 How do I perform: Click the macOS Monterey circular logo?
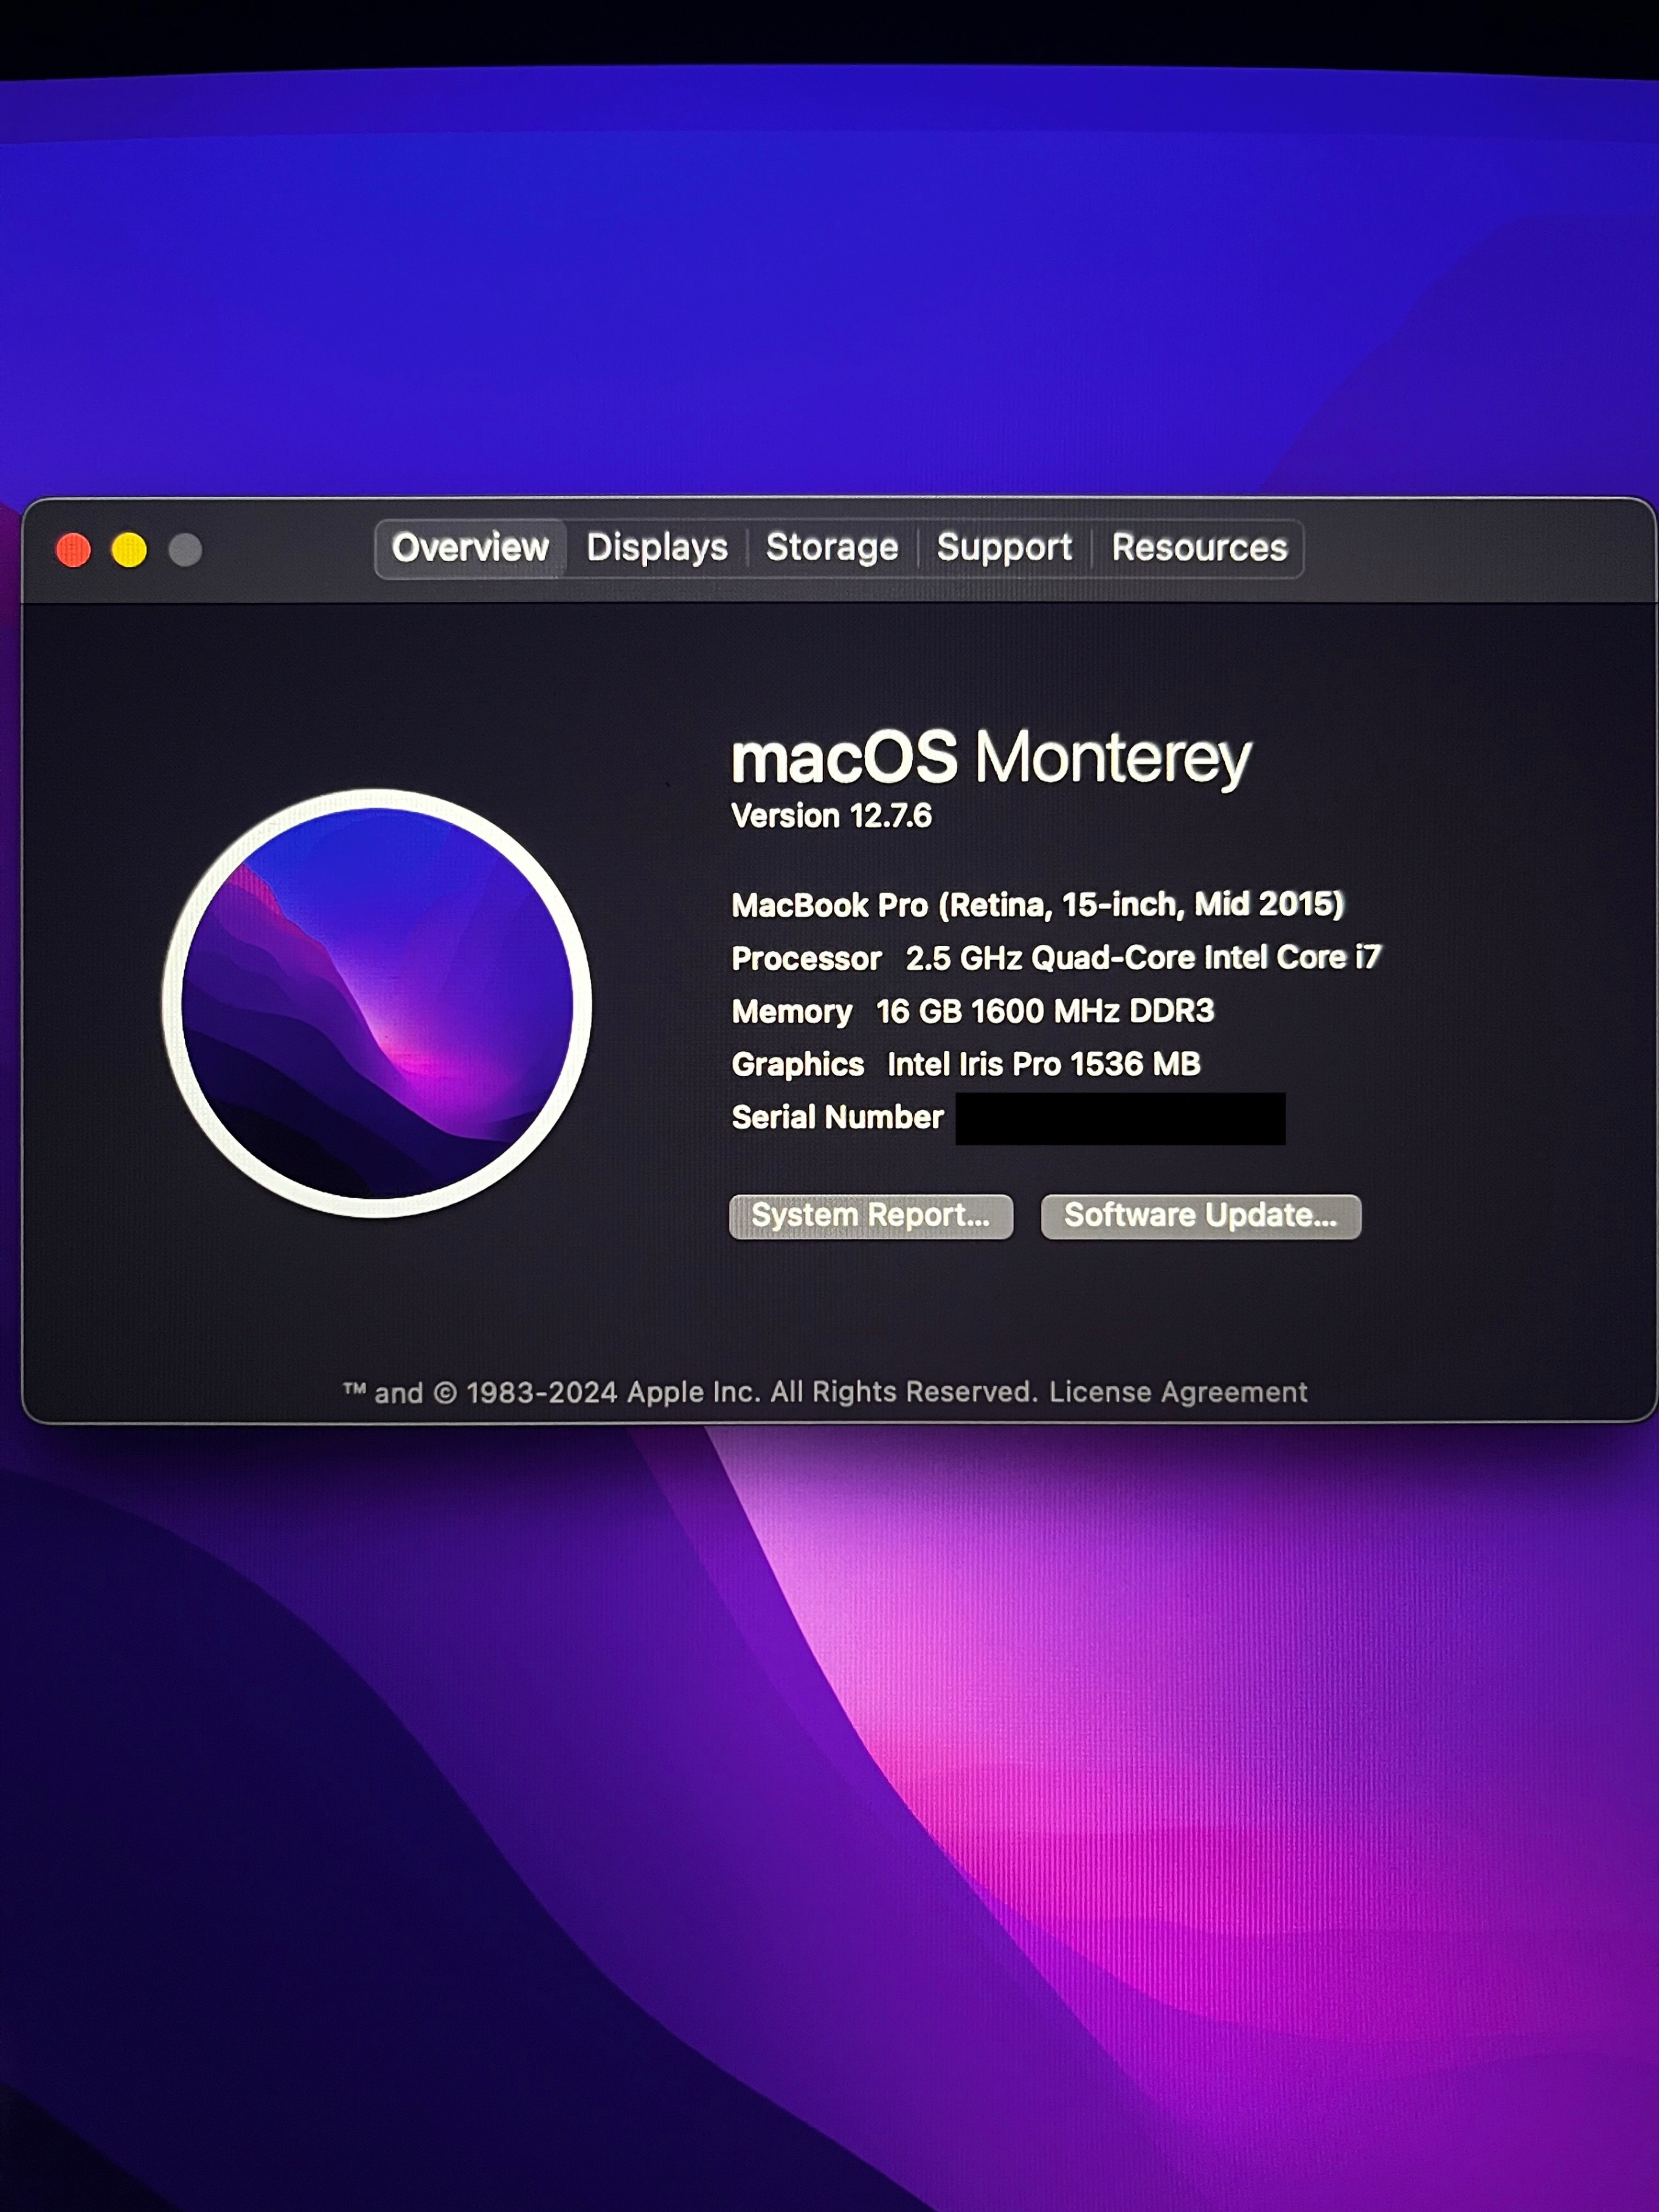377,1003
